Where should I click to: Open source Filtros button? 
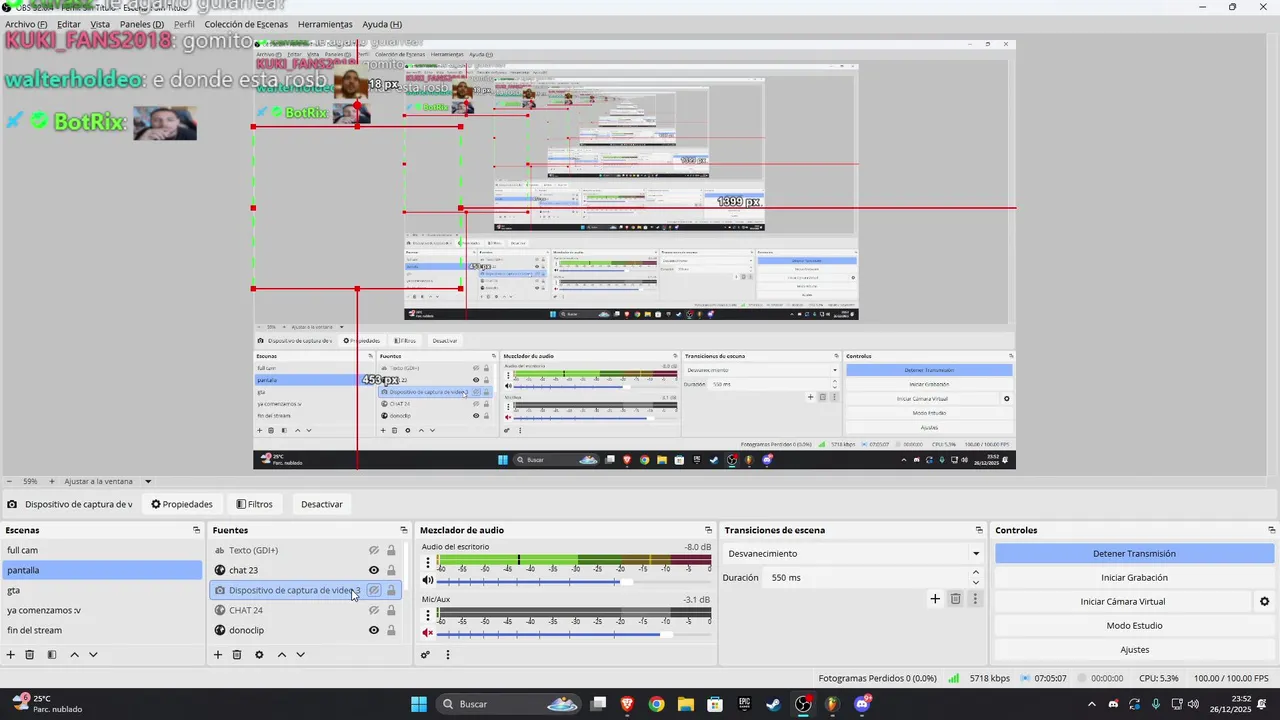click(x=254, y=504)
